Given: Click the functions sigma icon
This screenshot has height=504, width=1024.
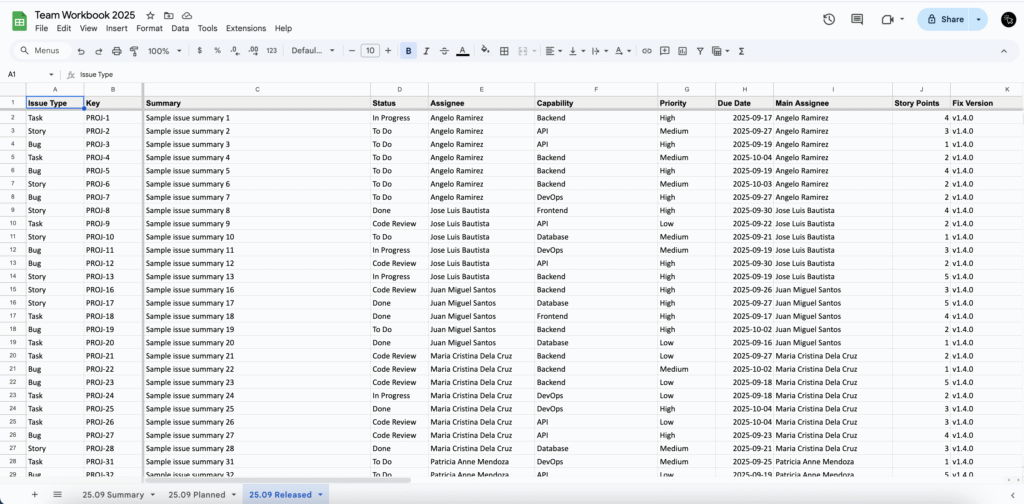Looking at the screenshot, I should [741, 51].
